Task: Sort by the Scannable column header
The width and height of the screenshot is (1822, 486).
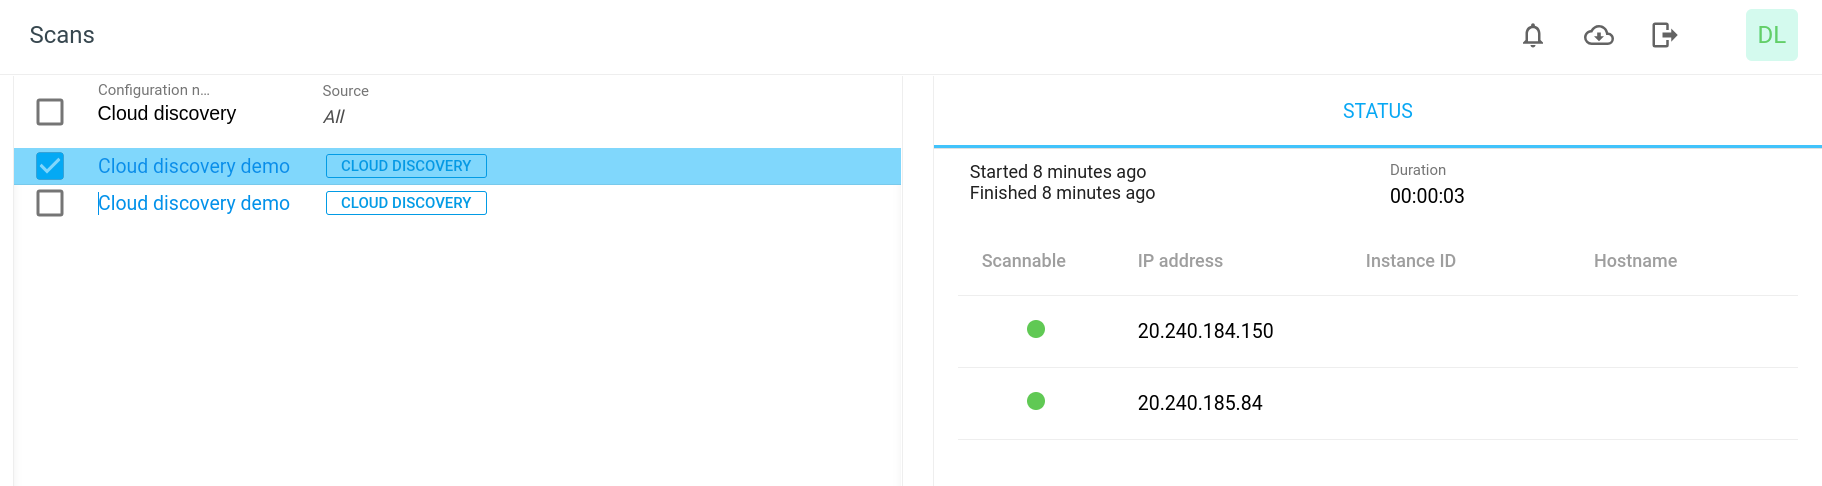Action: click(x=1023, y=261)
